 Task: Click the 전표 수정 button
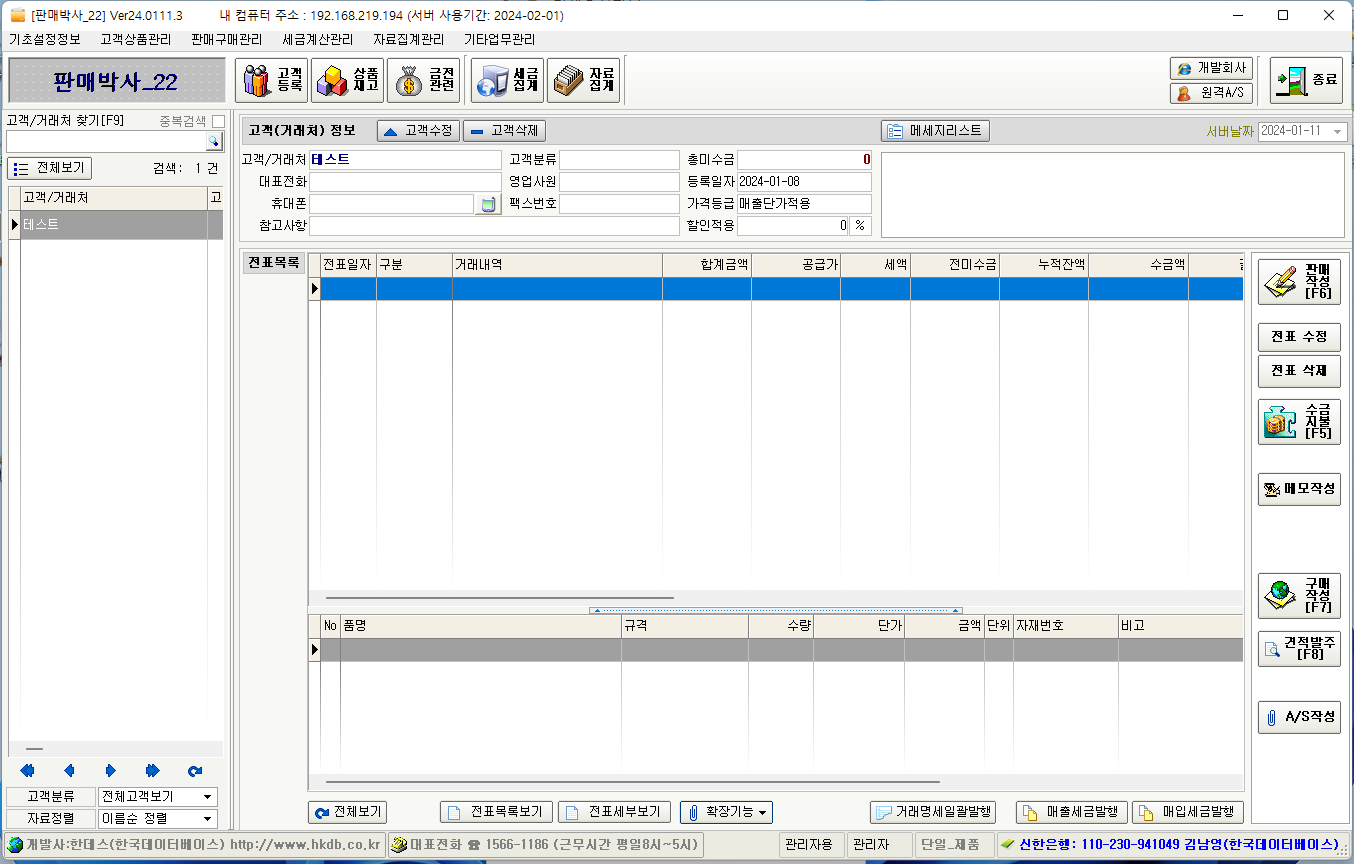(1298, 337)
